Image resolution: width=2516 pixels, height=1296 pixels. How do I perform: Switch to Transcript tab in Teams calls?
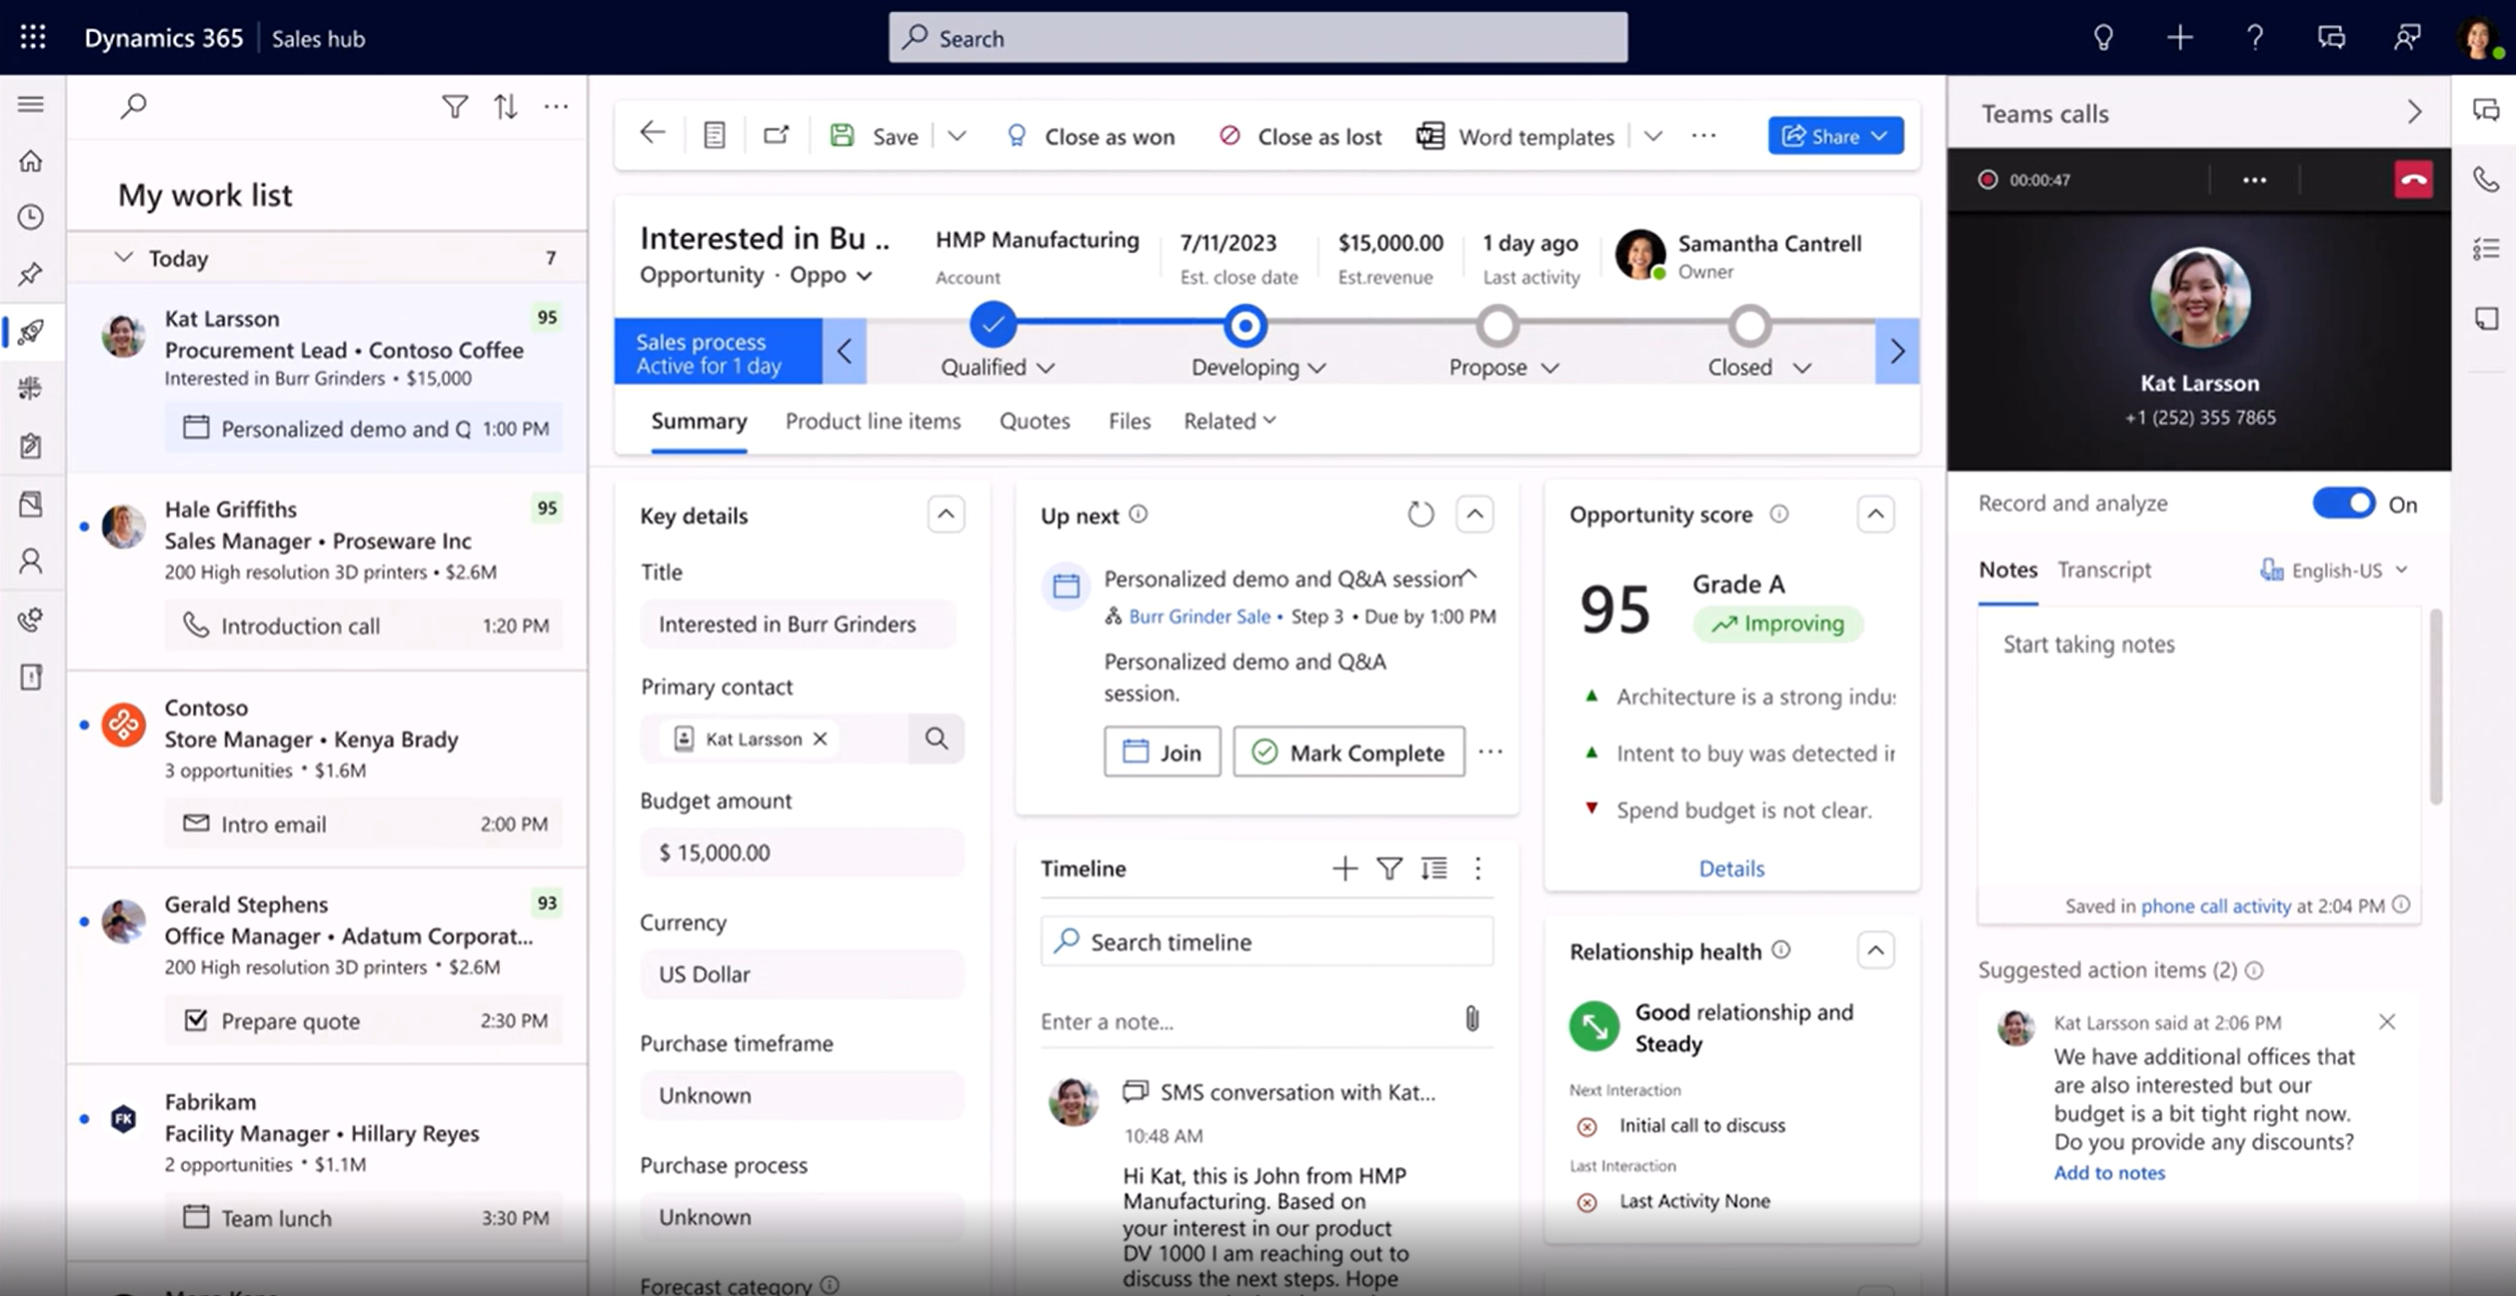tap(2104, 570)
